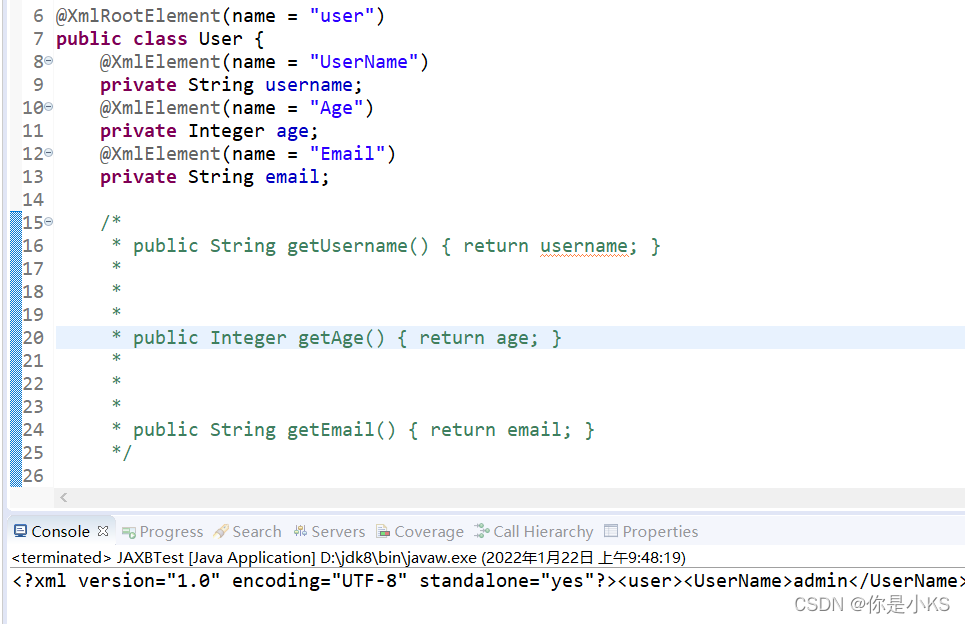Click the horizontal scrollbar left arrow

pyautogui.click(x=63, y=497)
